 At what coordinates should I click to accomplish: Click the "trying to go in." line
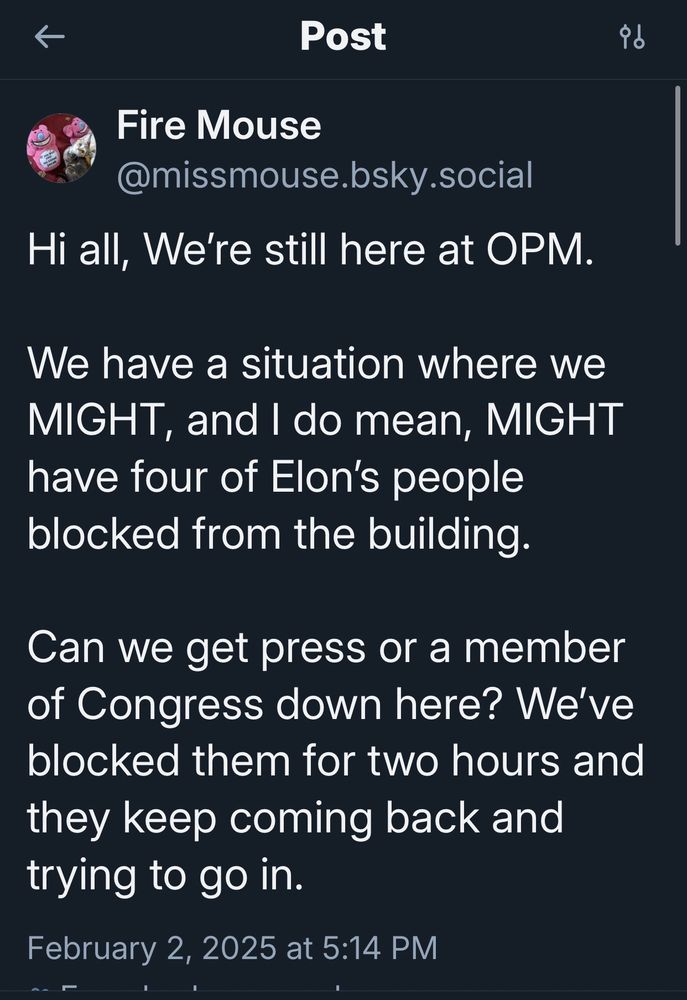coord(164,876)
